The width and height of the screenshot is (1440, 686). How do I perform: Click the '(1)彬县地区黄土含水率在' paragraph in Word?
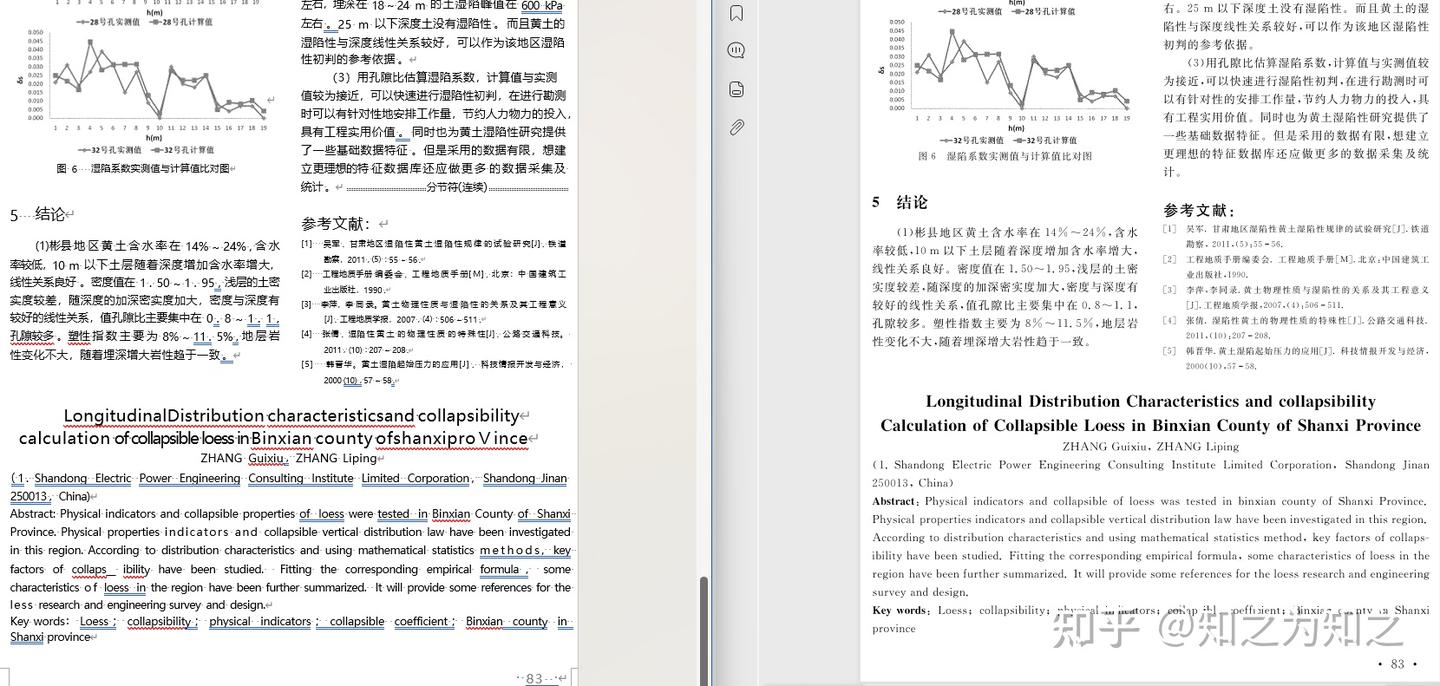[145, 299]
